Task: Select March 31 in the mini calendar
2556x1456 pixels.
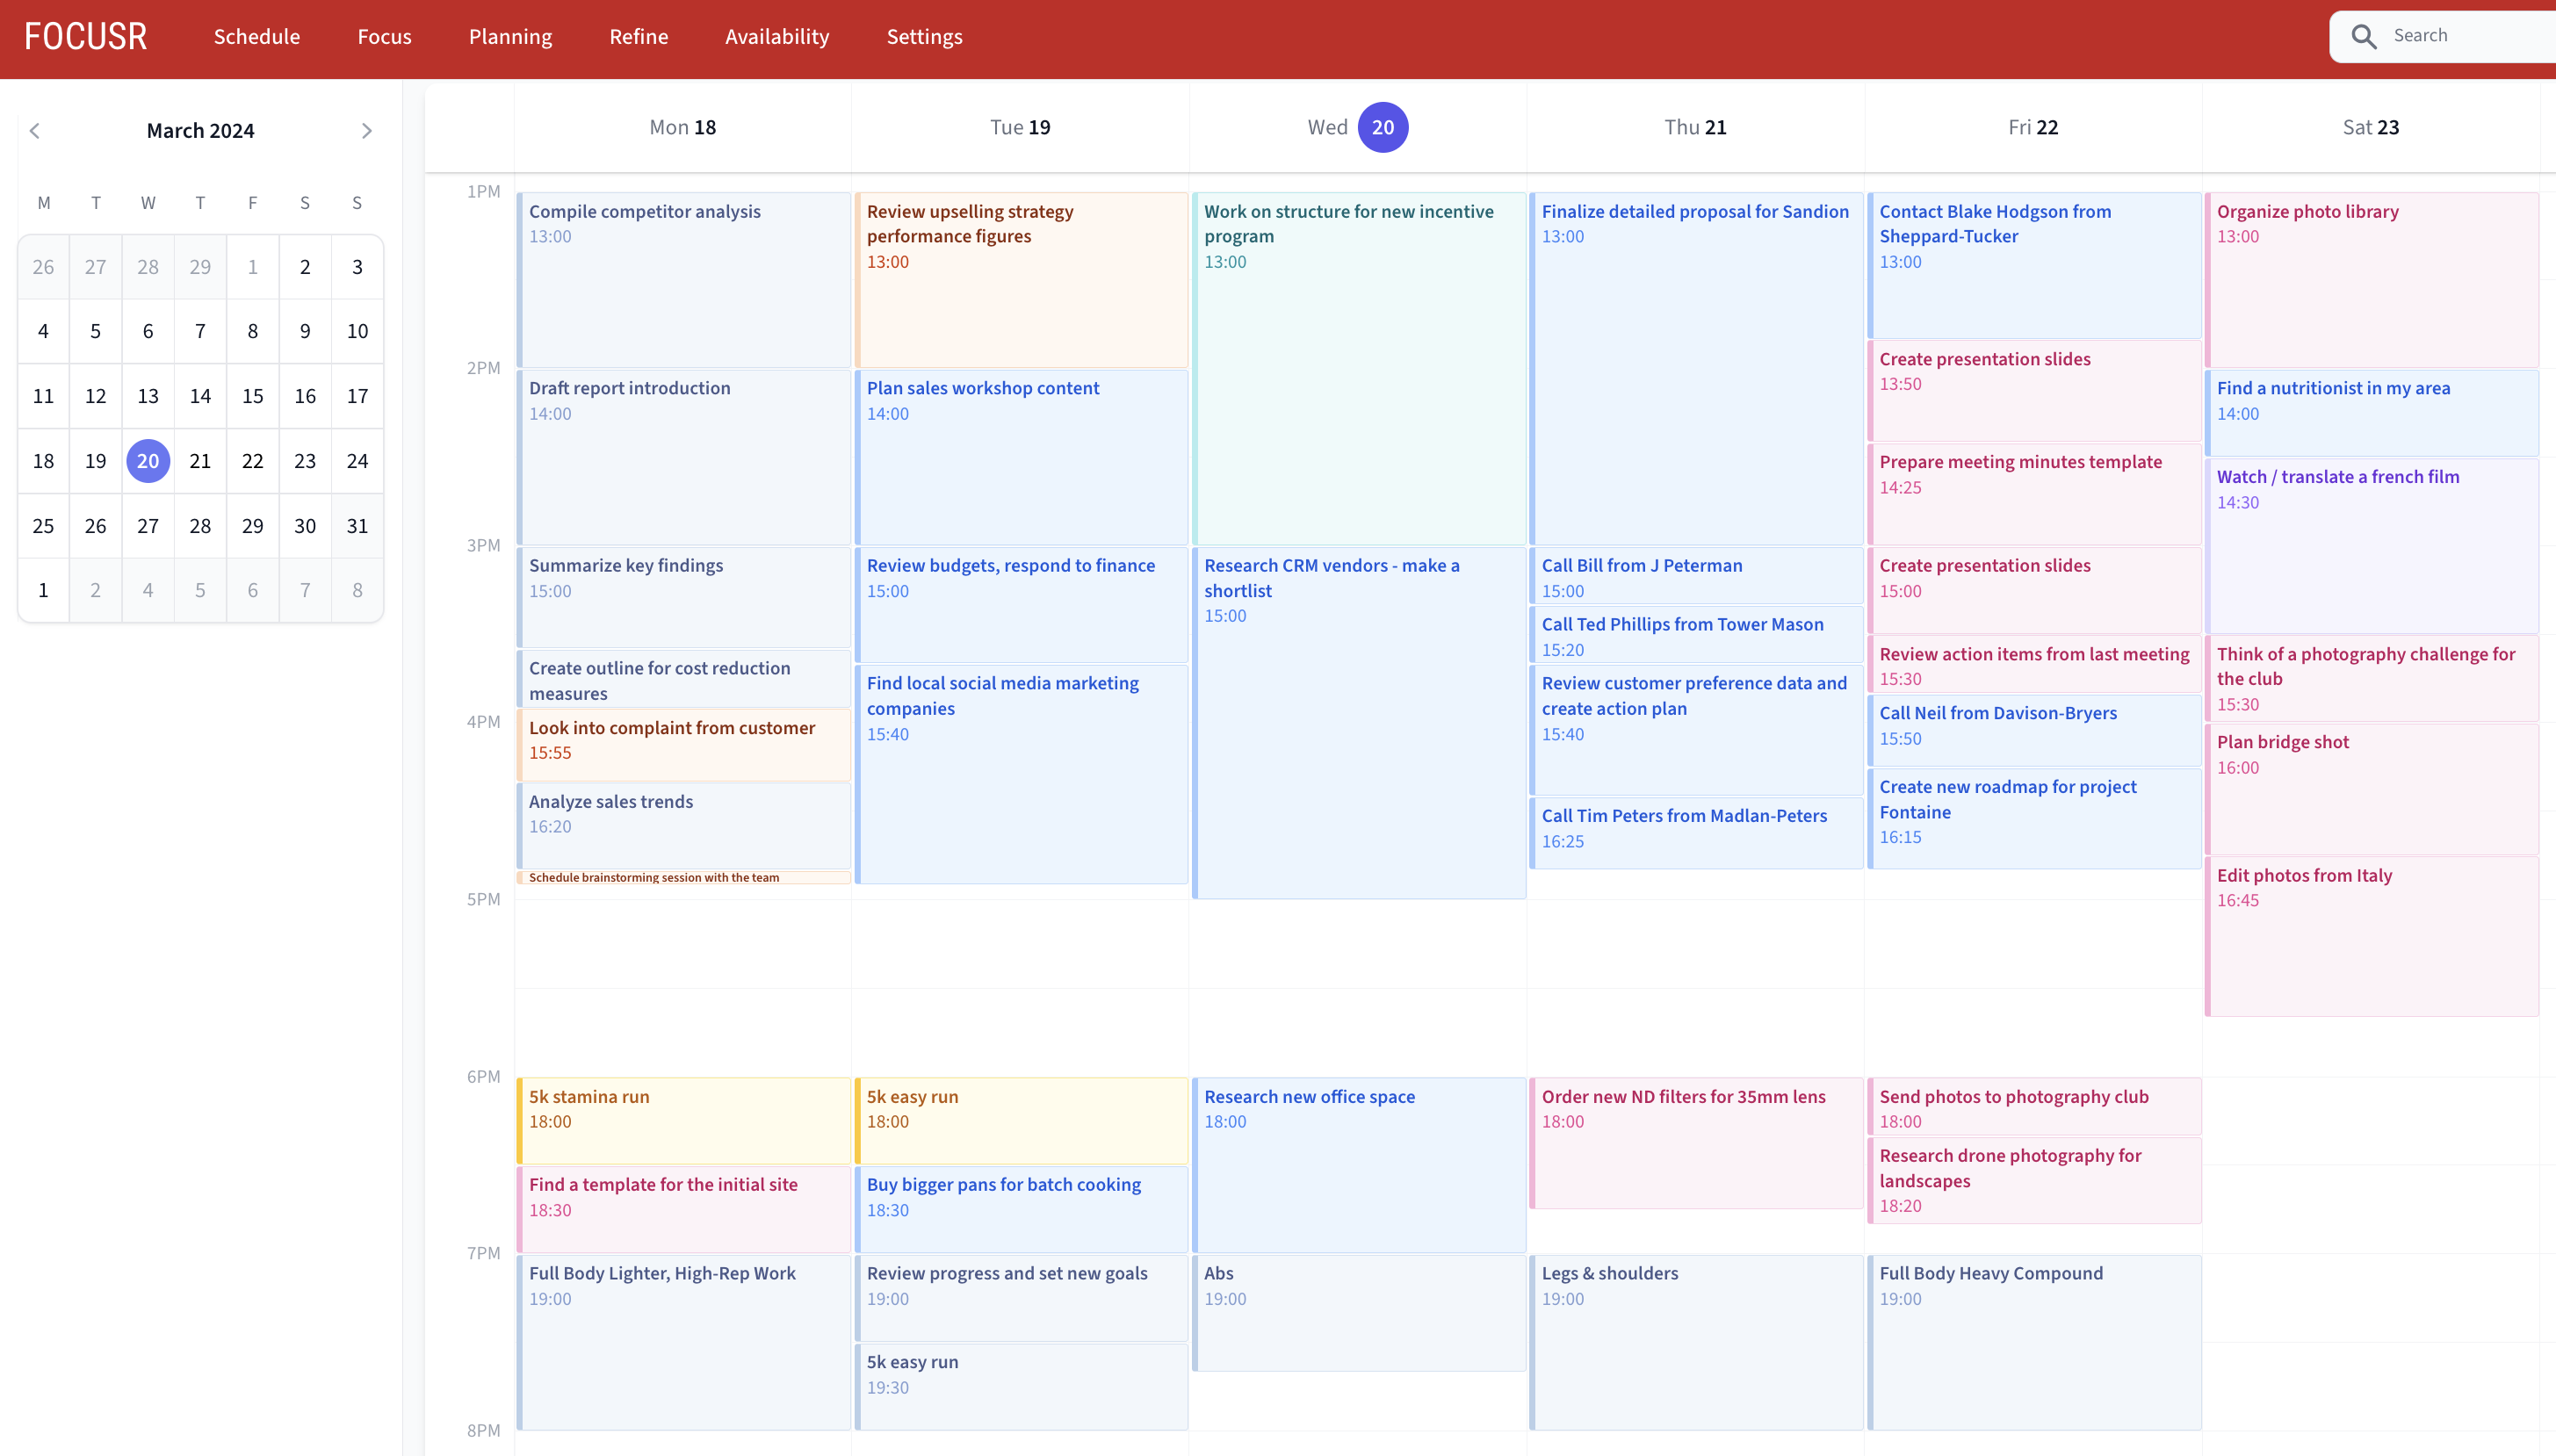Action: point(357,525)
